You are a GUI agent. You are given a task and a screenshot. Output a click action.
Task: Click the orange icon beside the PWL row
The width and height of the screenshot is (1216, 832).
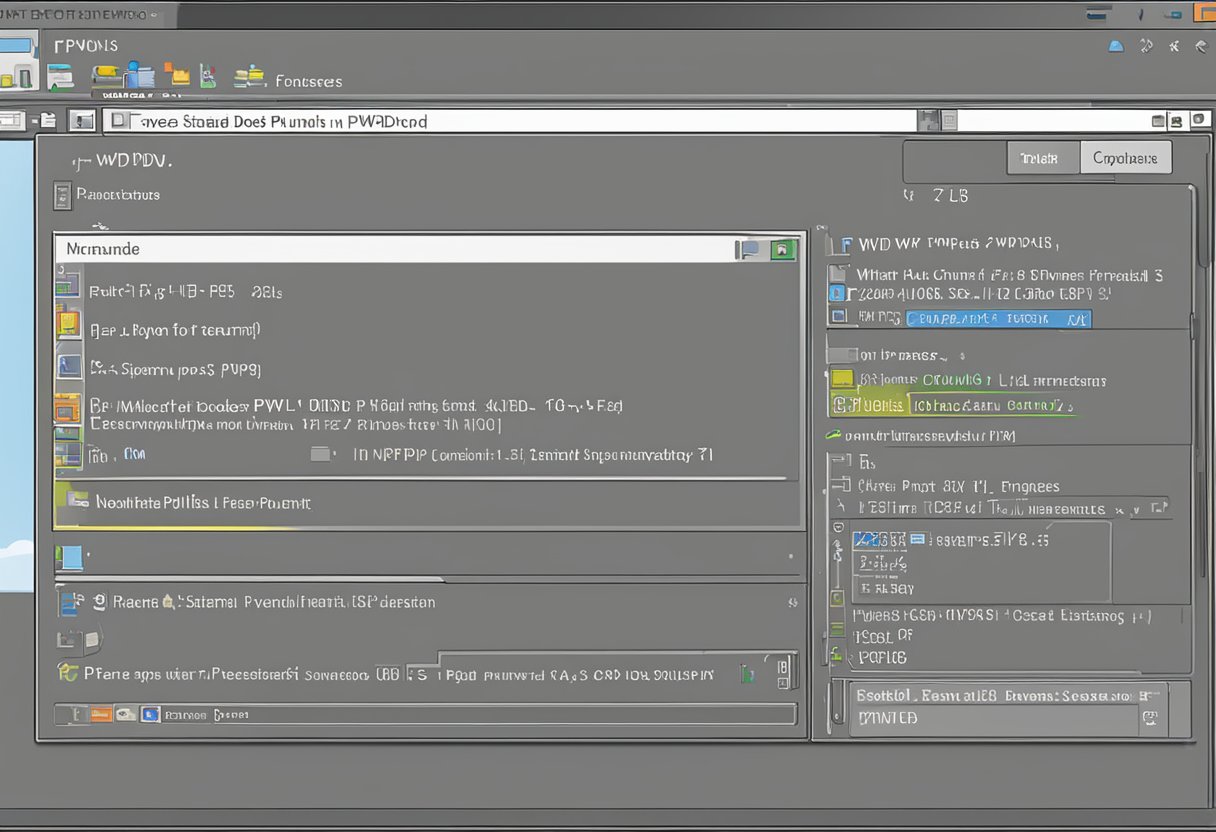[x=67, y=408]
